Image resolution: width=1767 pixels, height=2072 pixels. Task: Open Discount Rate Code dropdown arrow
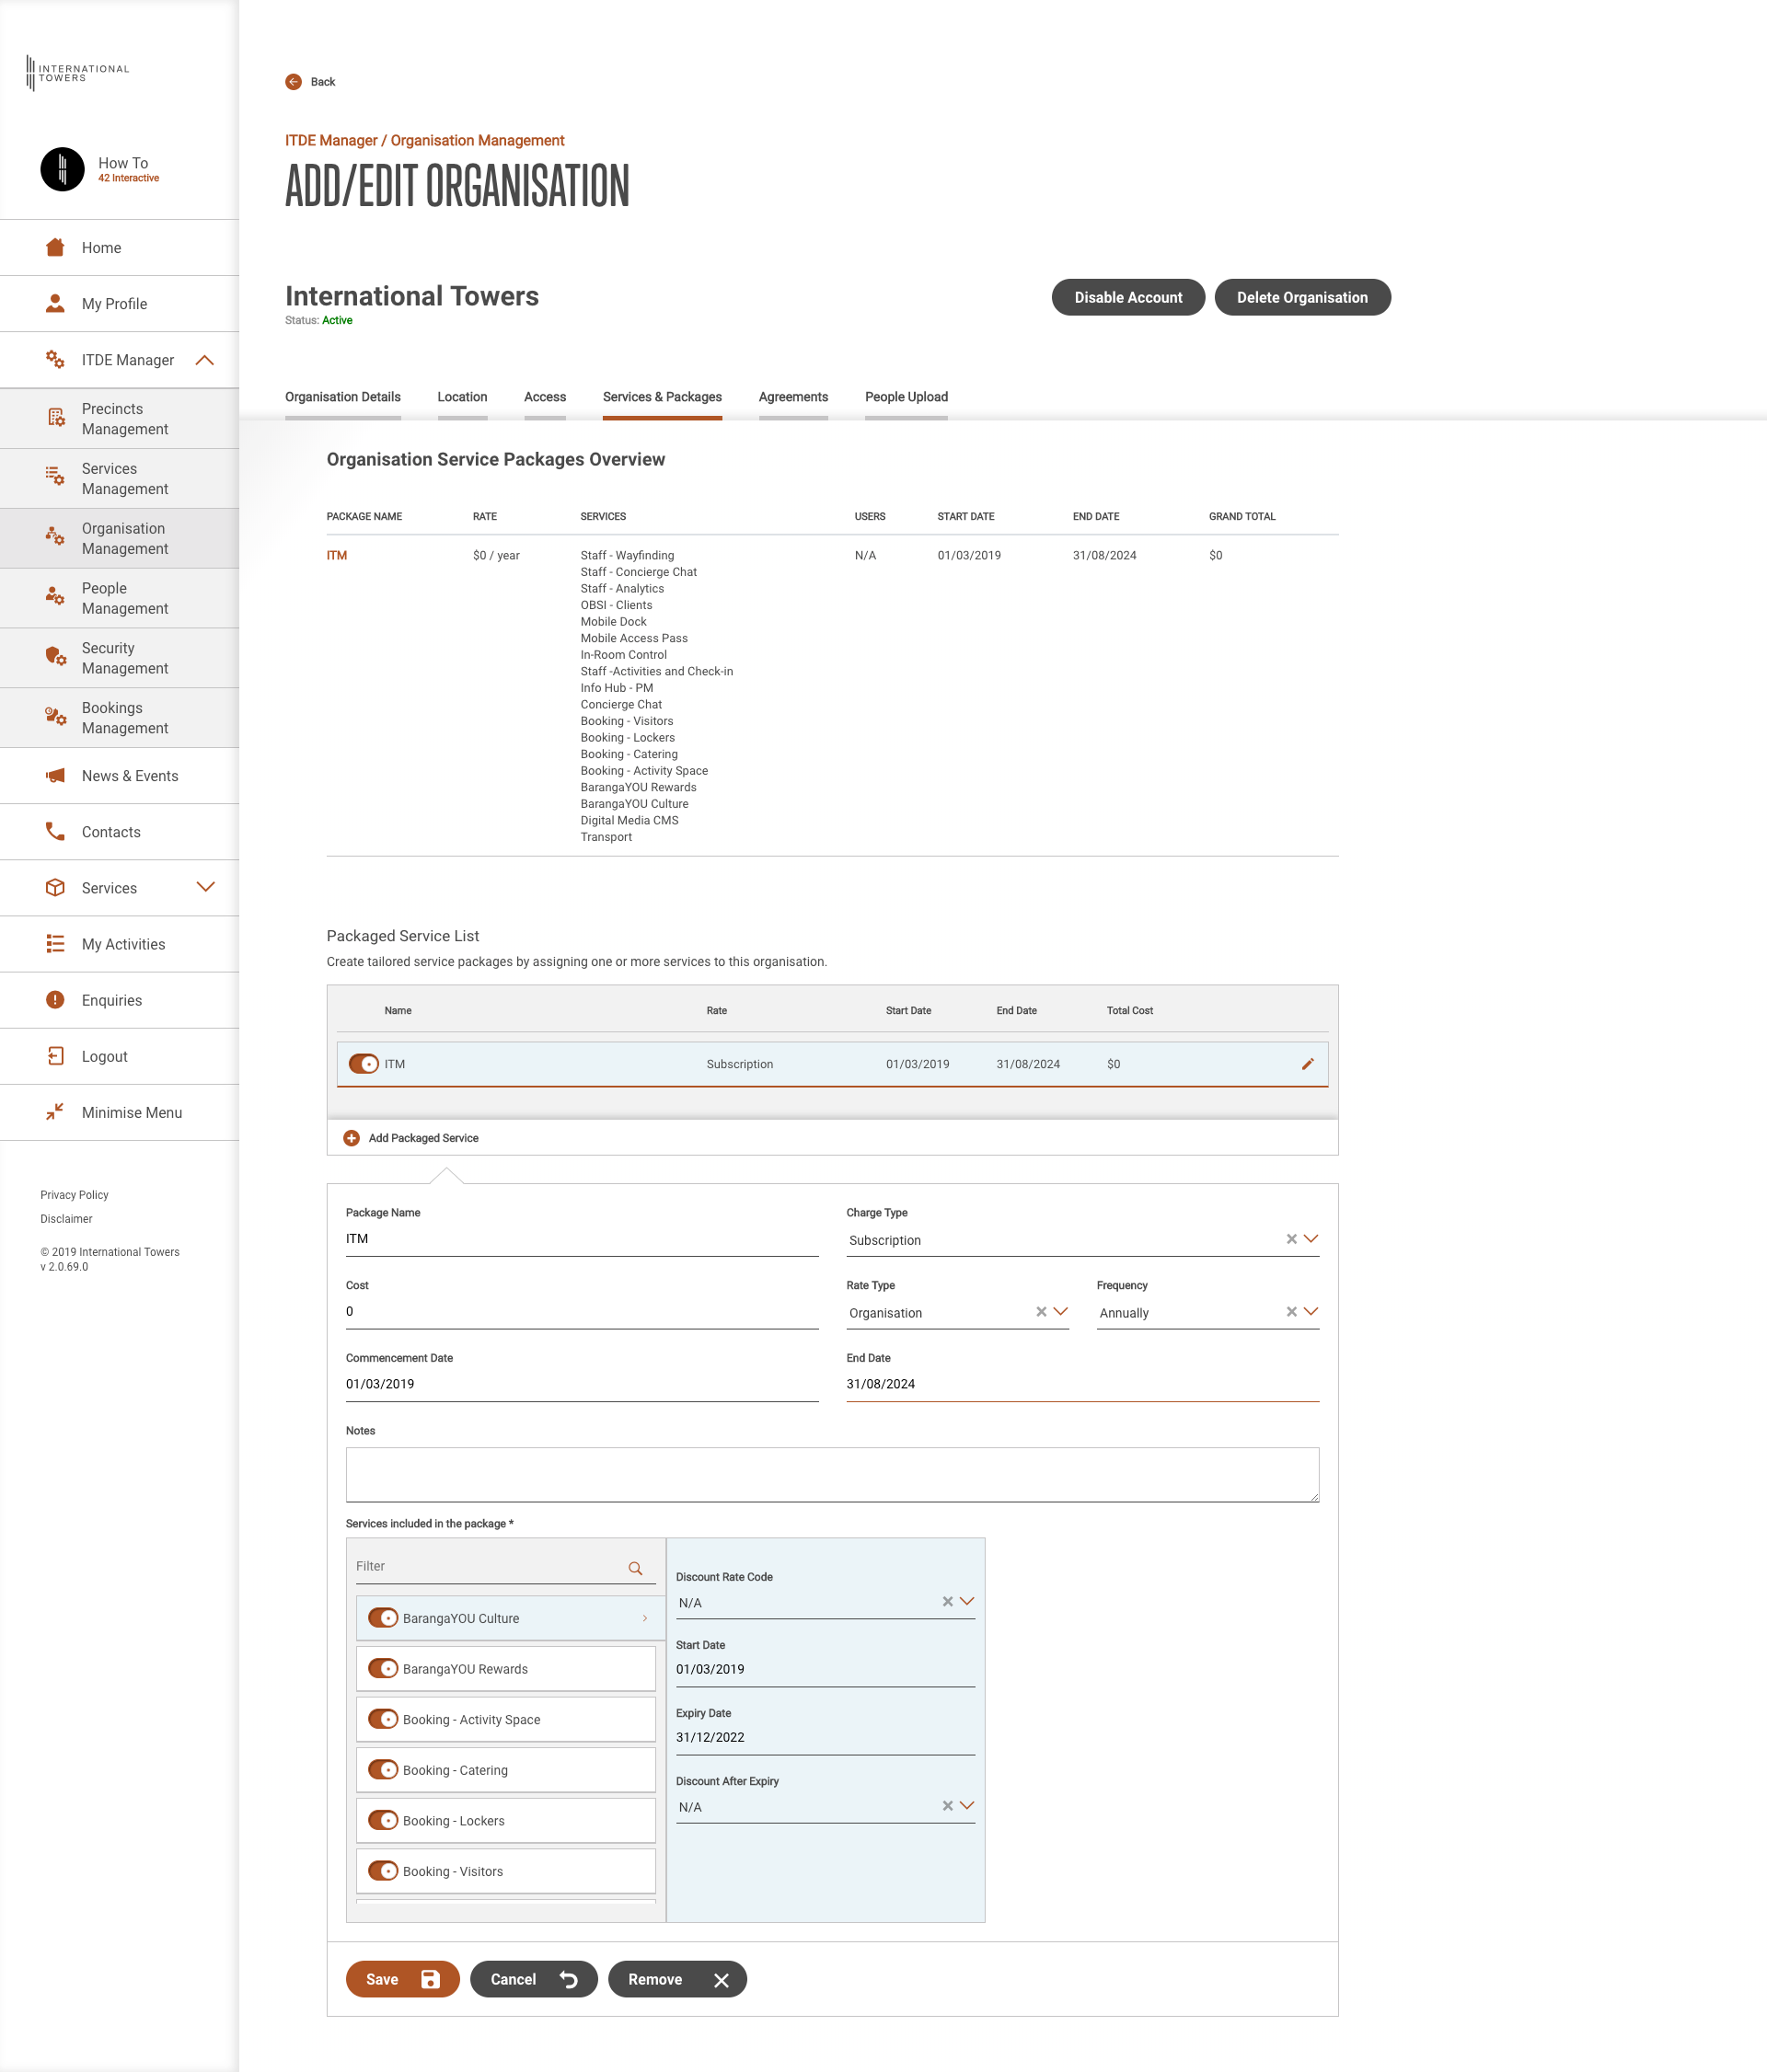click(x=967, y=1602)
